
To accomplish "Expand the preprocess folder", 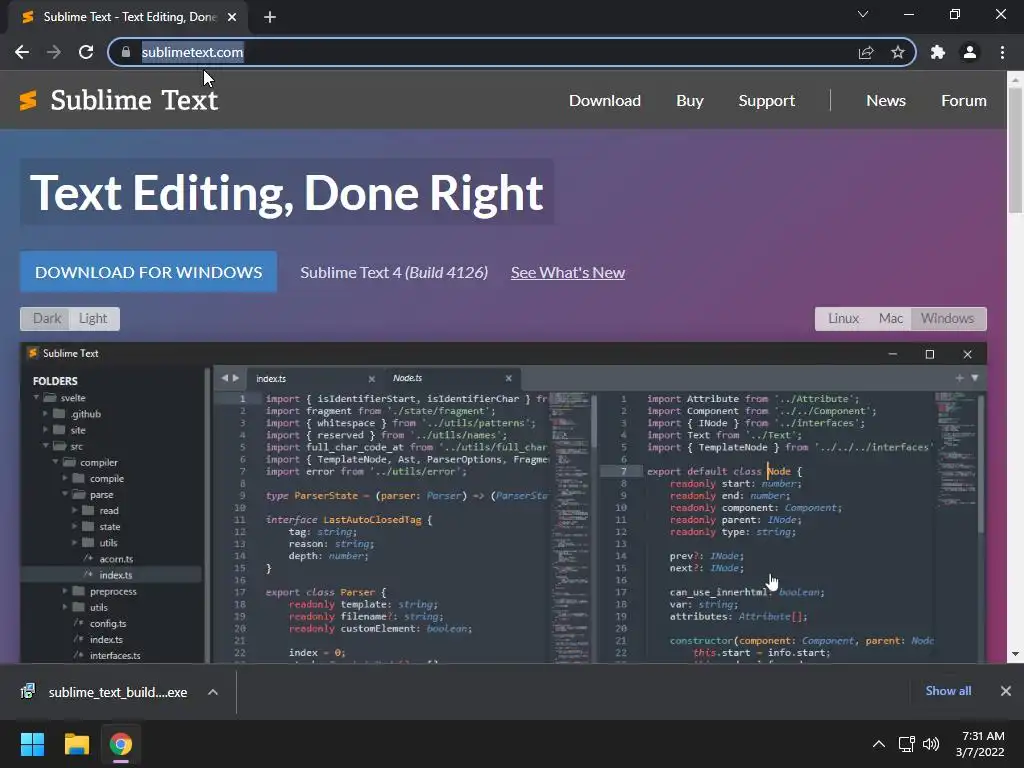I will [65, 591].
